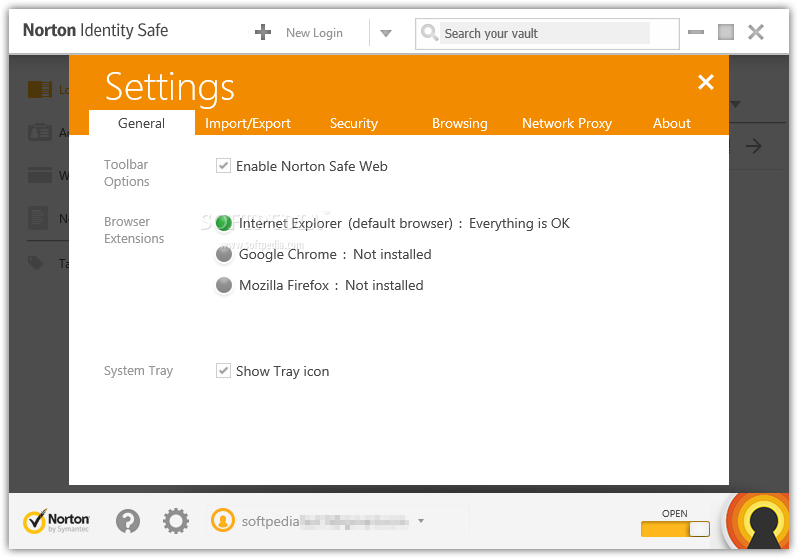This screenshot has width=798, height=558.
Task: Click the System Tray section label
Action: 138,371
